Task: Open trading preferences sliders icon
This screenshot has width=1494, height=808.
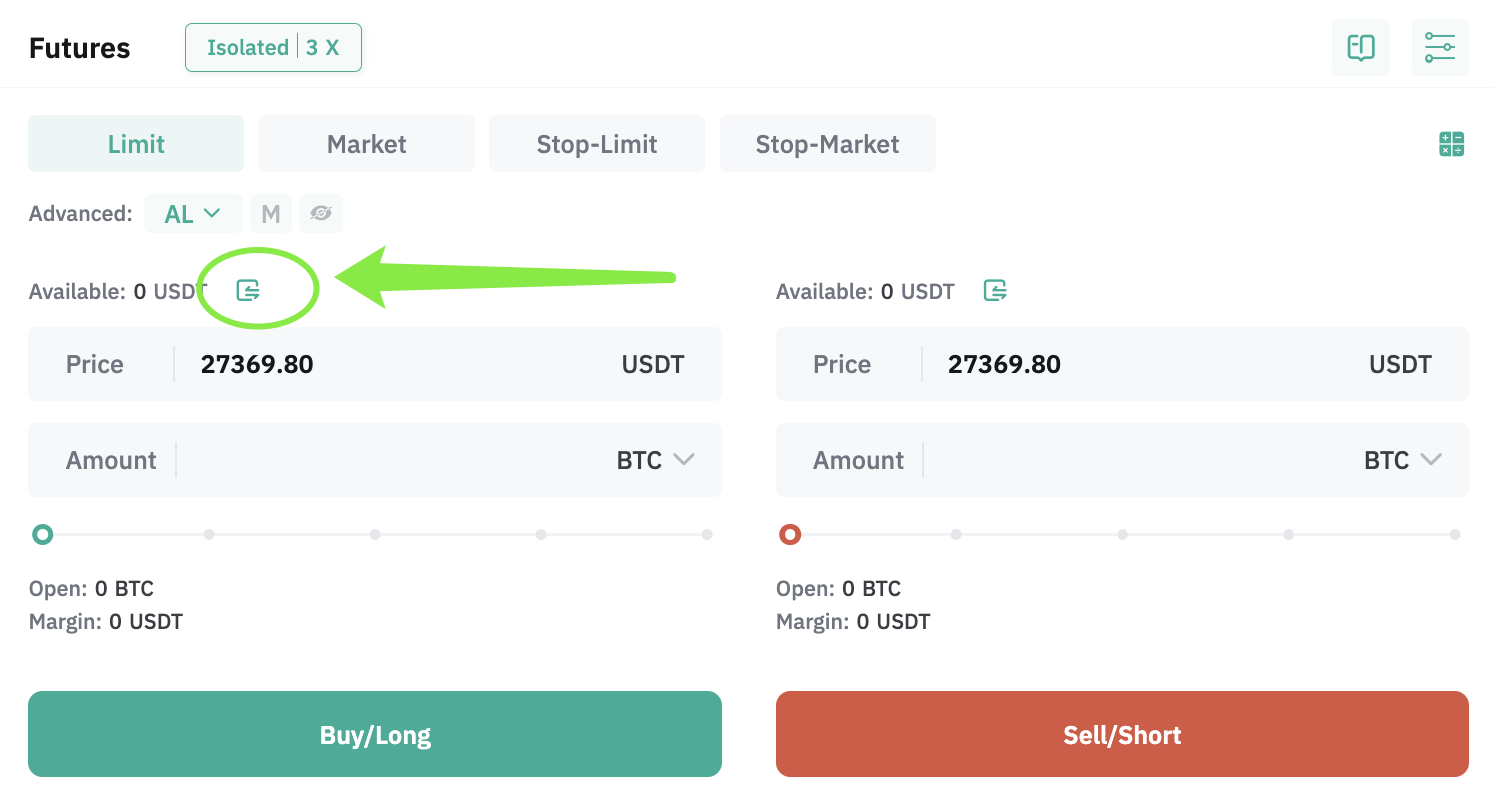Action: pyautogui.click(x=1440, y=47)
